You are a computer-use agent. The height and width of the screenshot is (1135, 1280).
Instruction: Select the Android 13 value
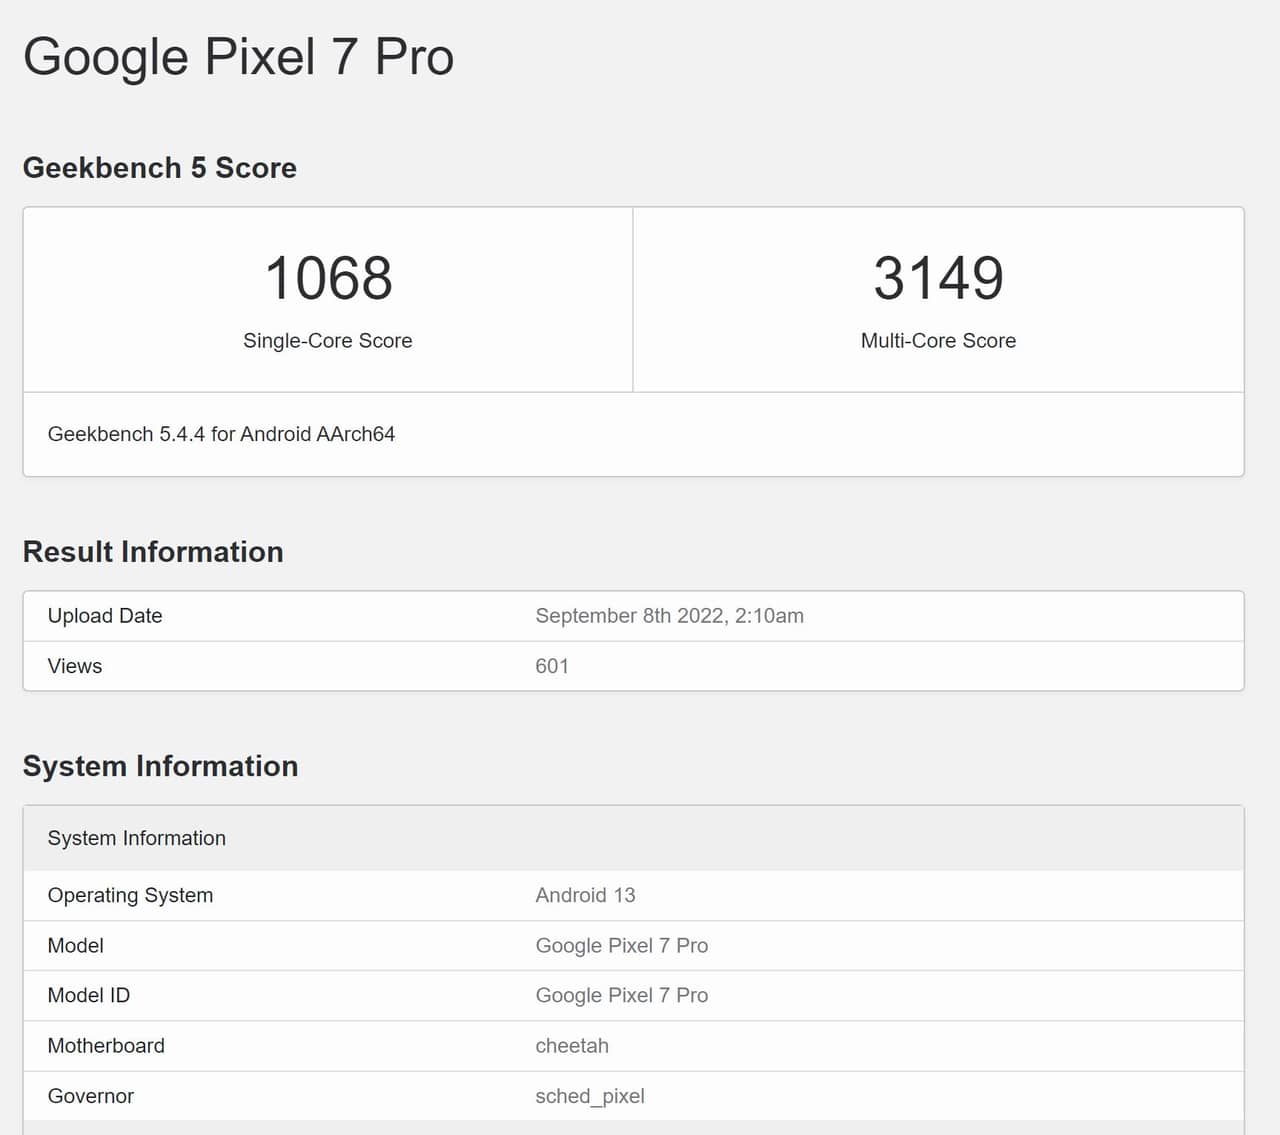[585, 895]
